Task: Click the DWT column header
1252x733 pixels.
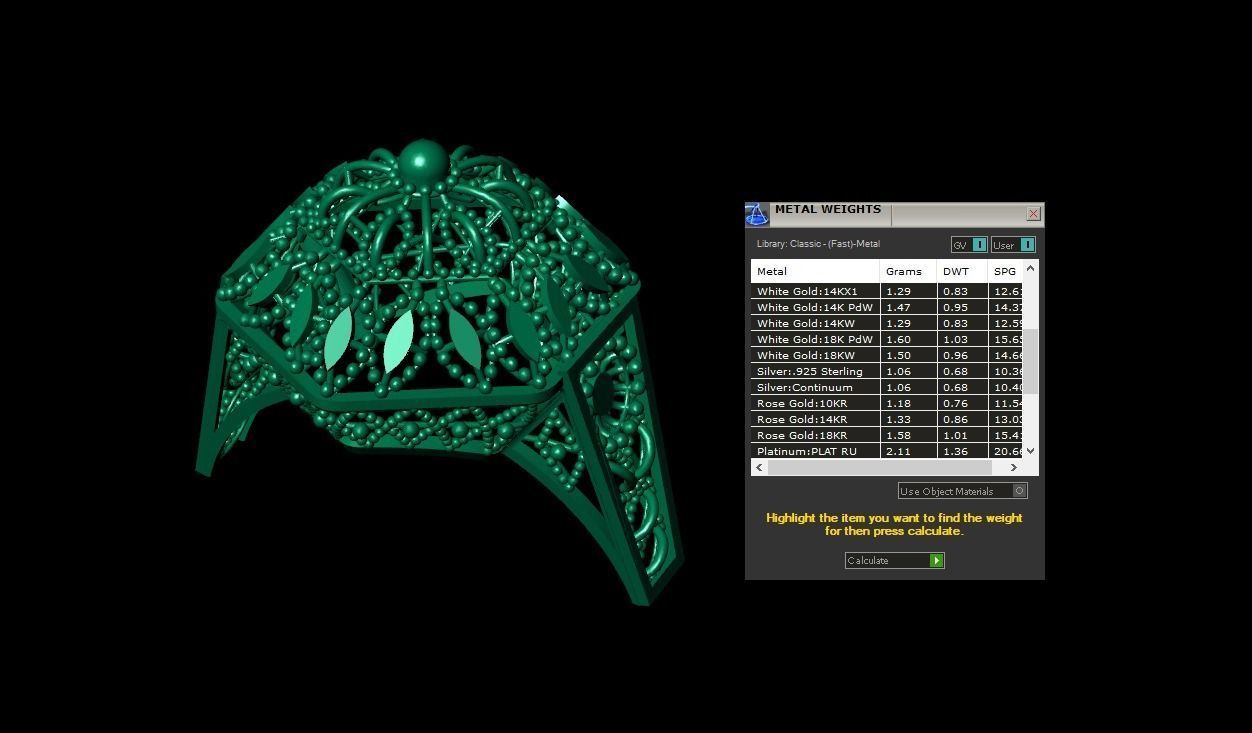Action: (x=962, y=271)
